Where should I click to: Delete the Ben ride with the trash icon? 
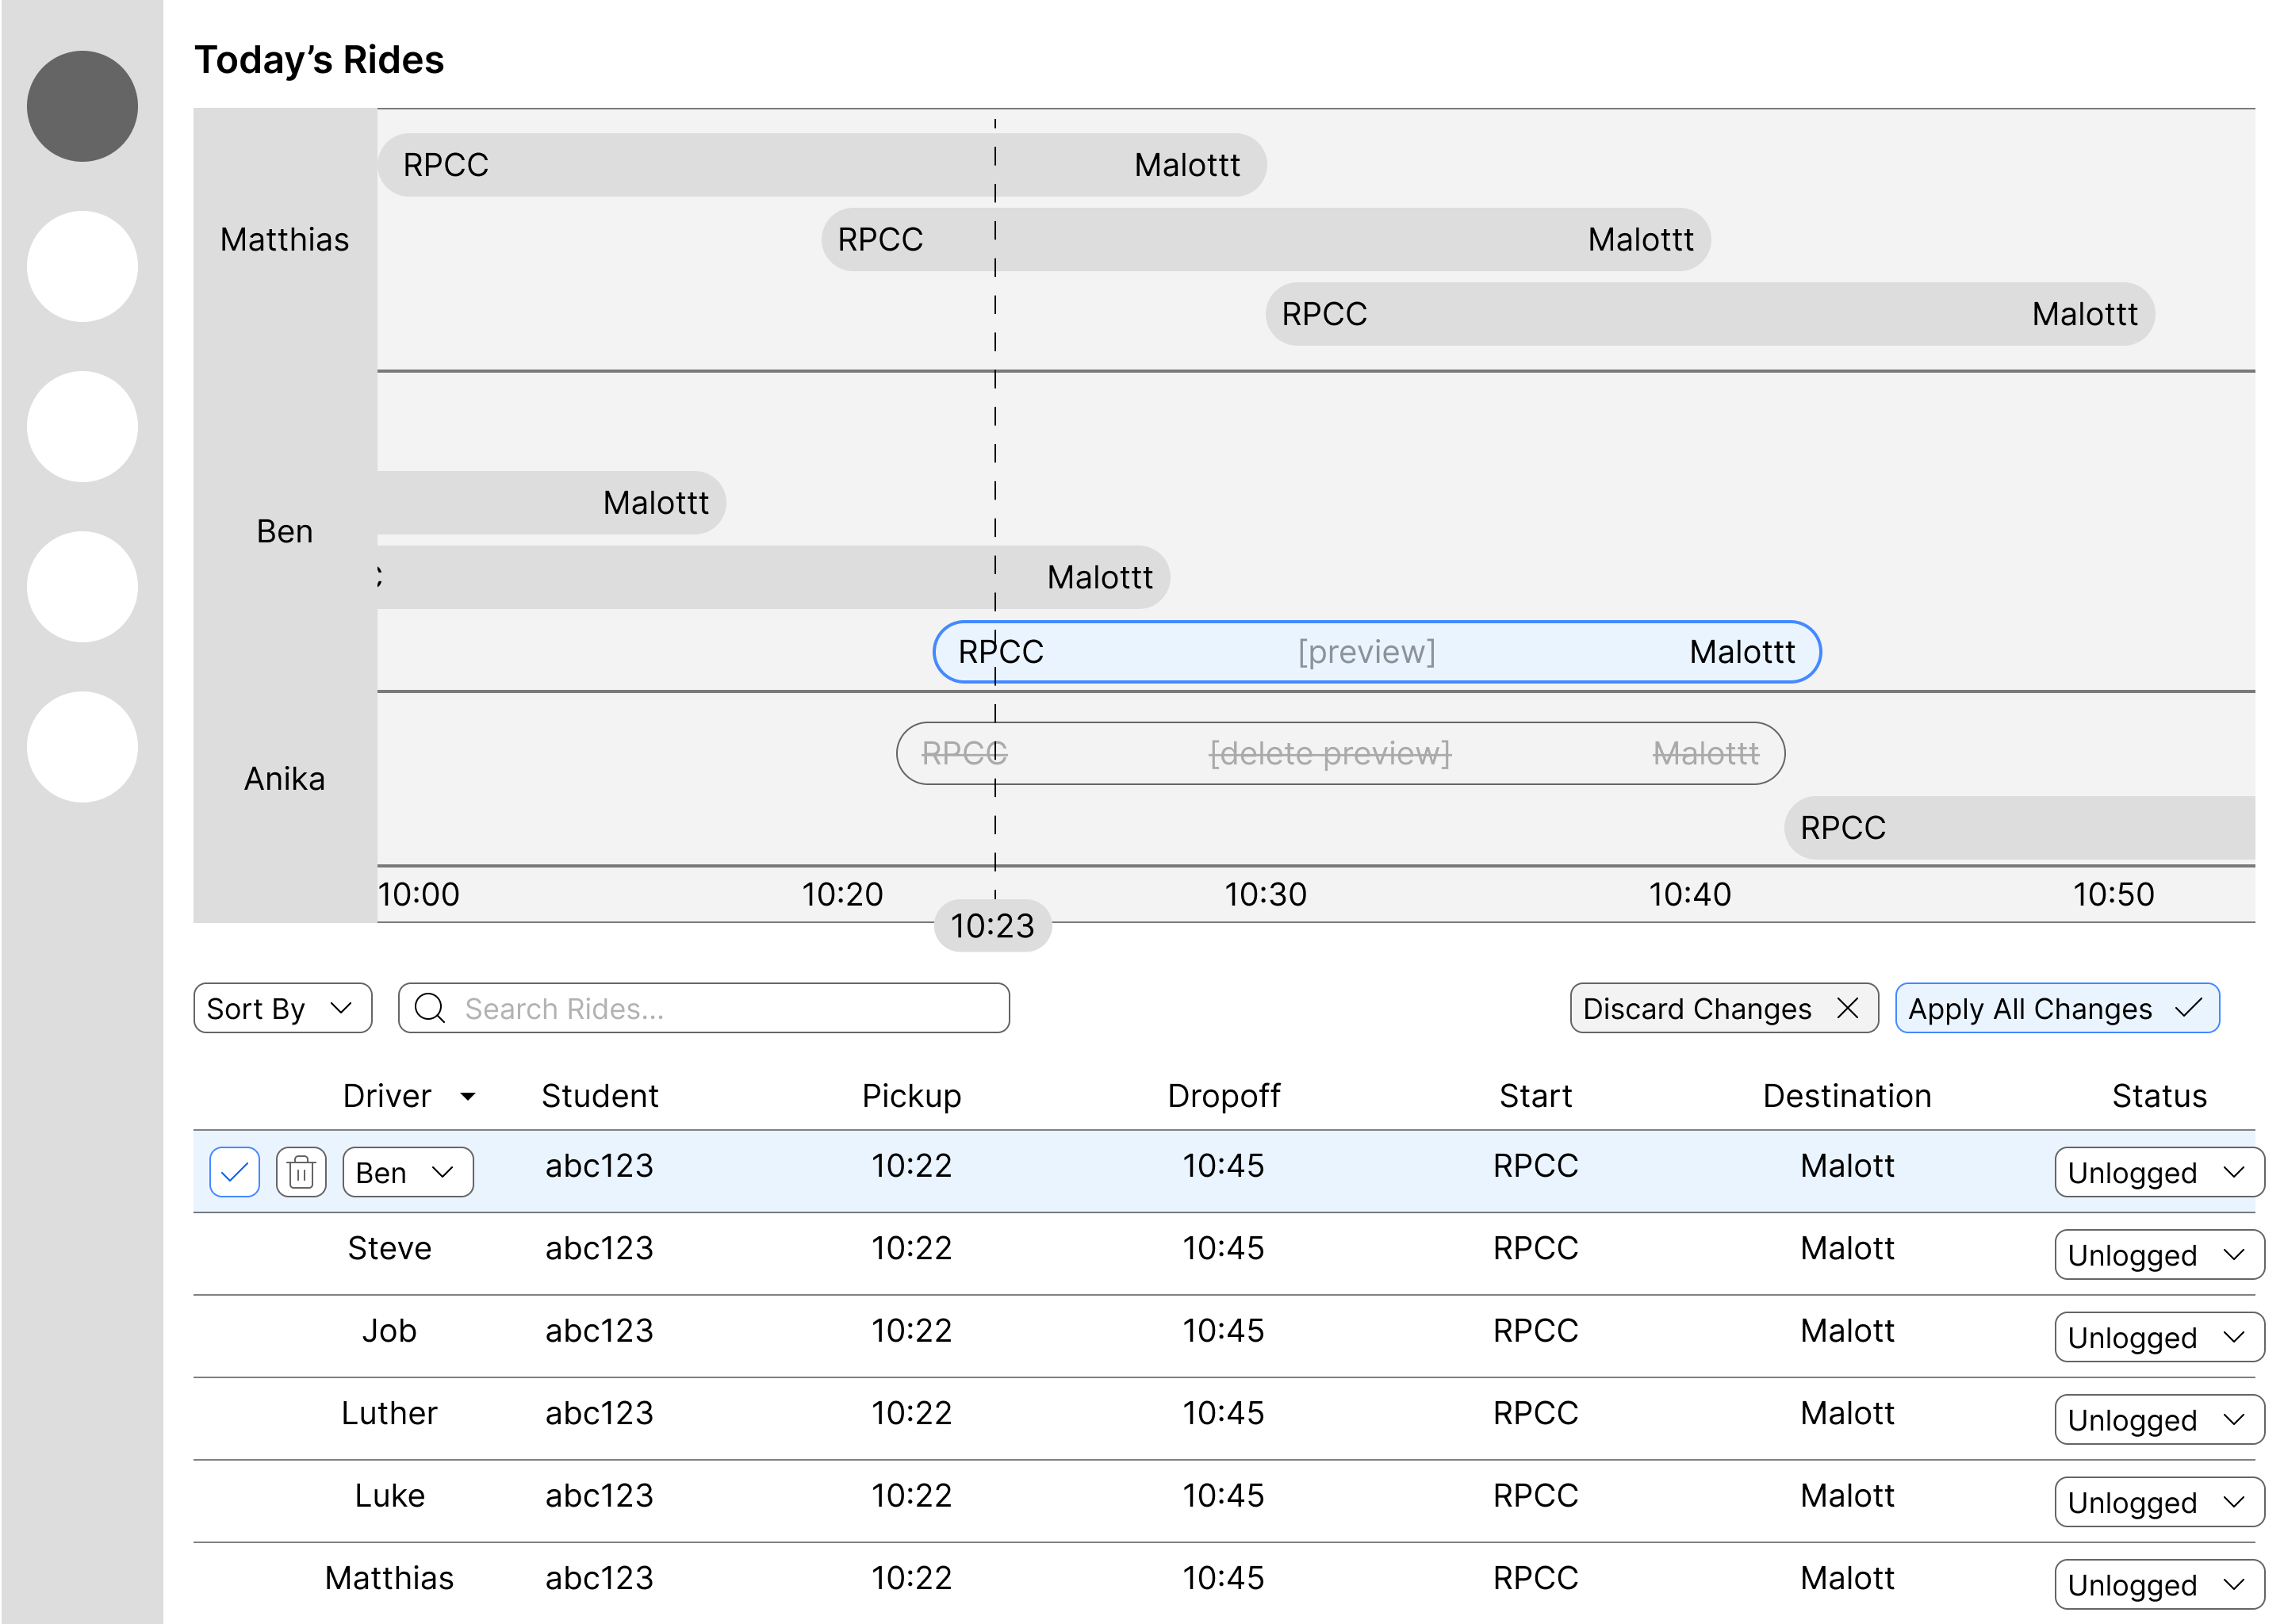tap(301, 1172)
